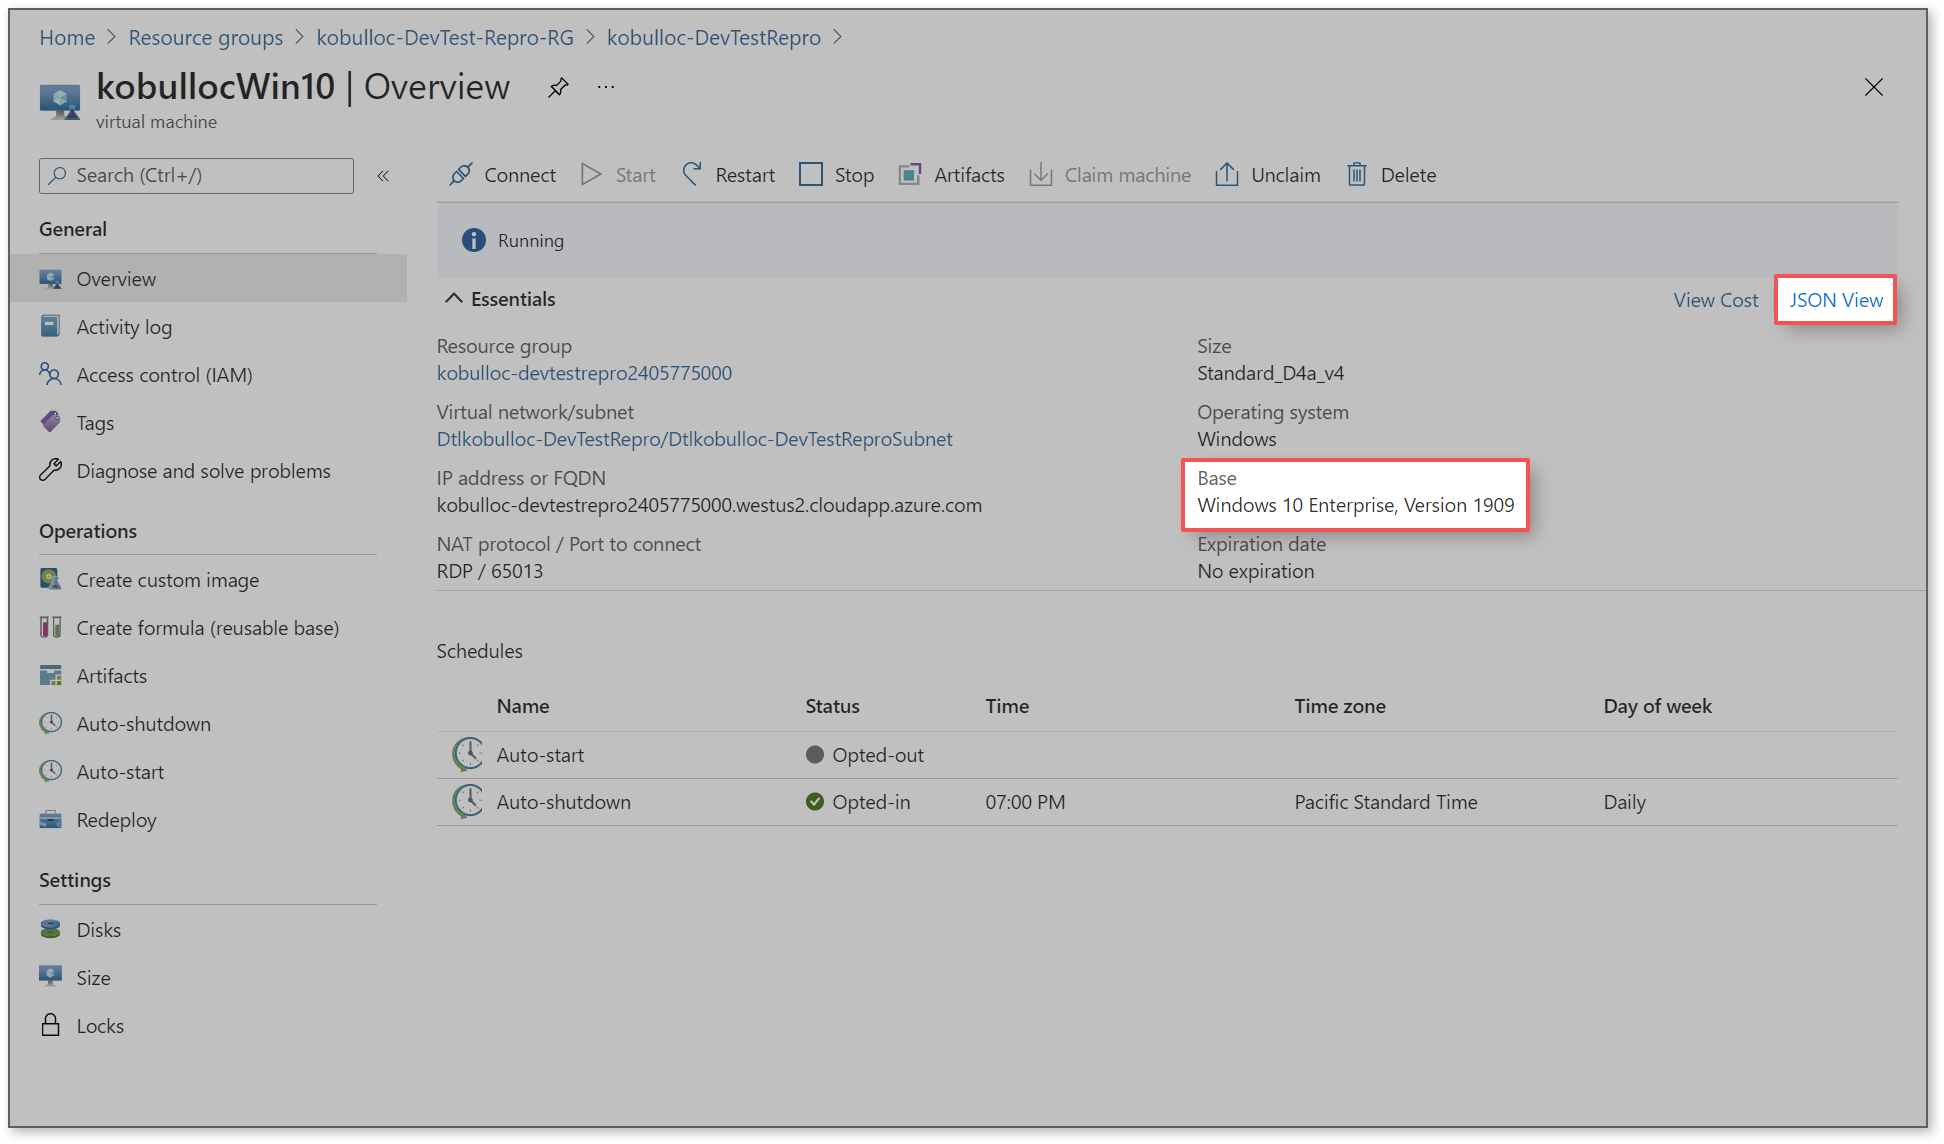1944x1144 pixels.
Task: Click the Disks sidebar icon
Action: [50, 929]
